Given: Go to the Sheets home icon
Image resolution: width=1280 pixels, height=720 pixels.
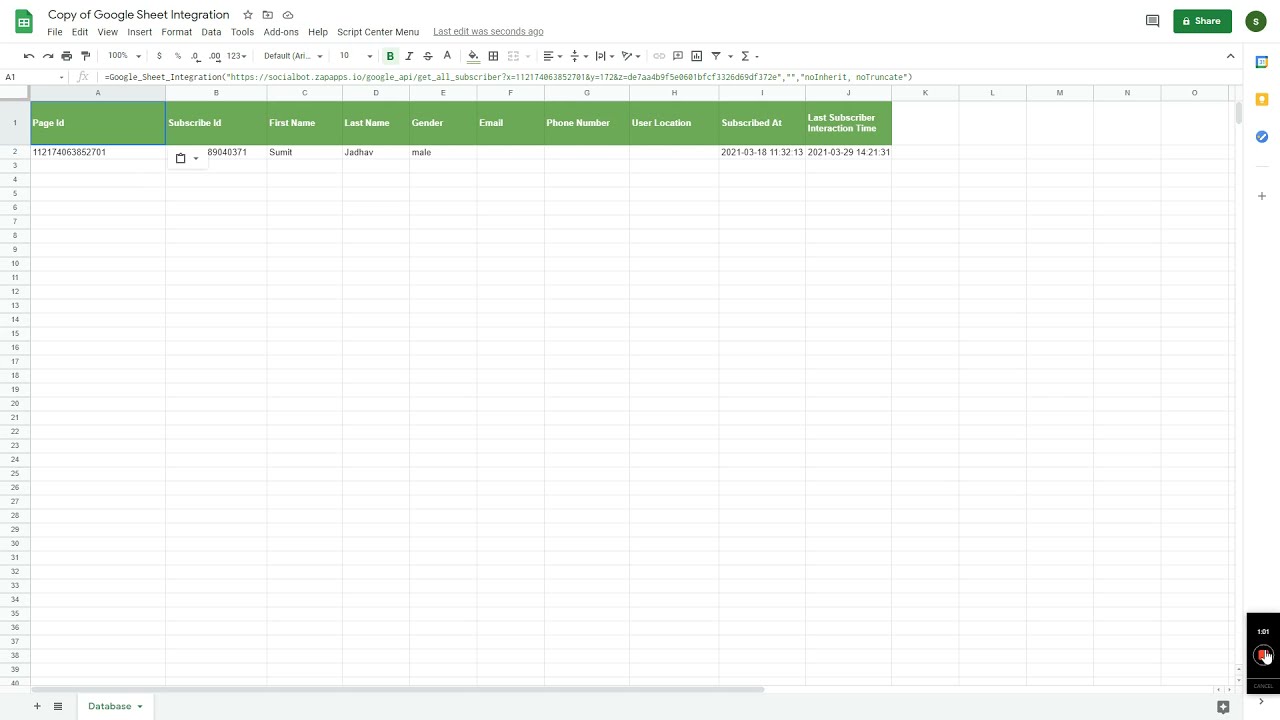Looking at the screenshot, I should point(23,21).
